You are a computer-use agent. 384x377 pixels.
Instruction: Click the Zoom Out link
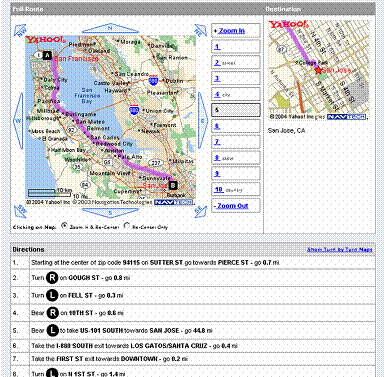pos(233,206)
